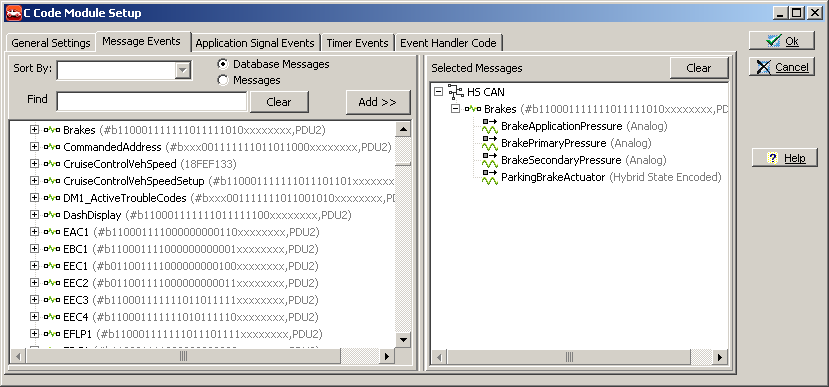Expand the Brakes node in the database list
This screenshot has width=829, height=387.
pos(35,130)
